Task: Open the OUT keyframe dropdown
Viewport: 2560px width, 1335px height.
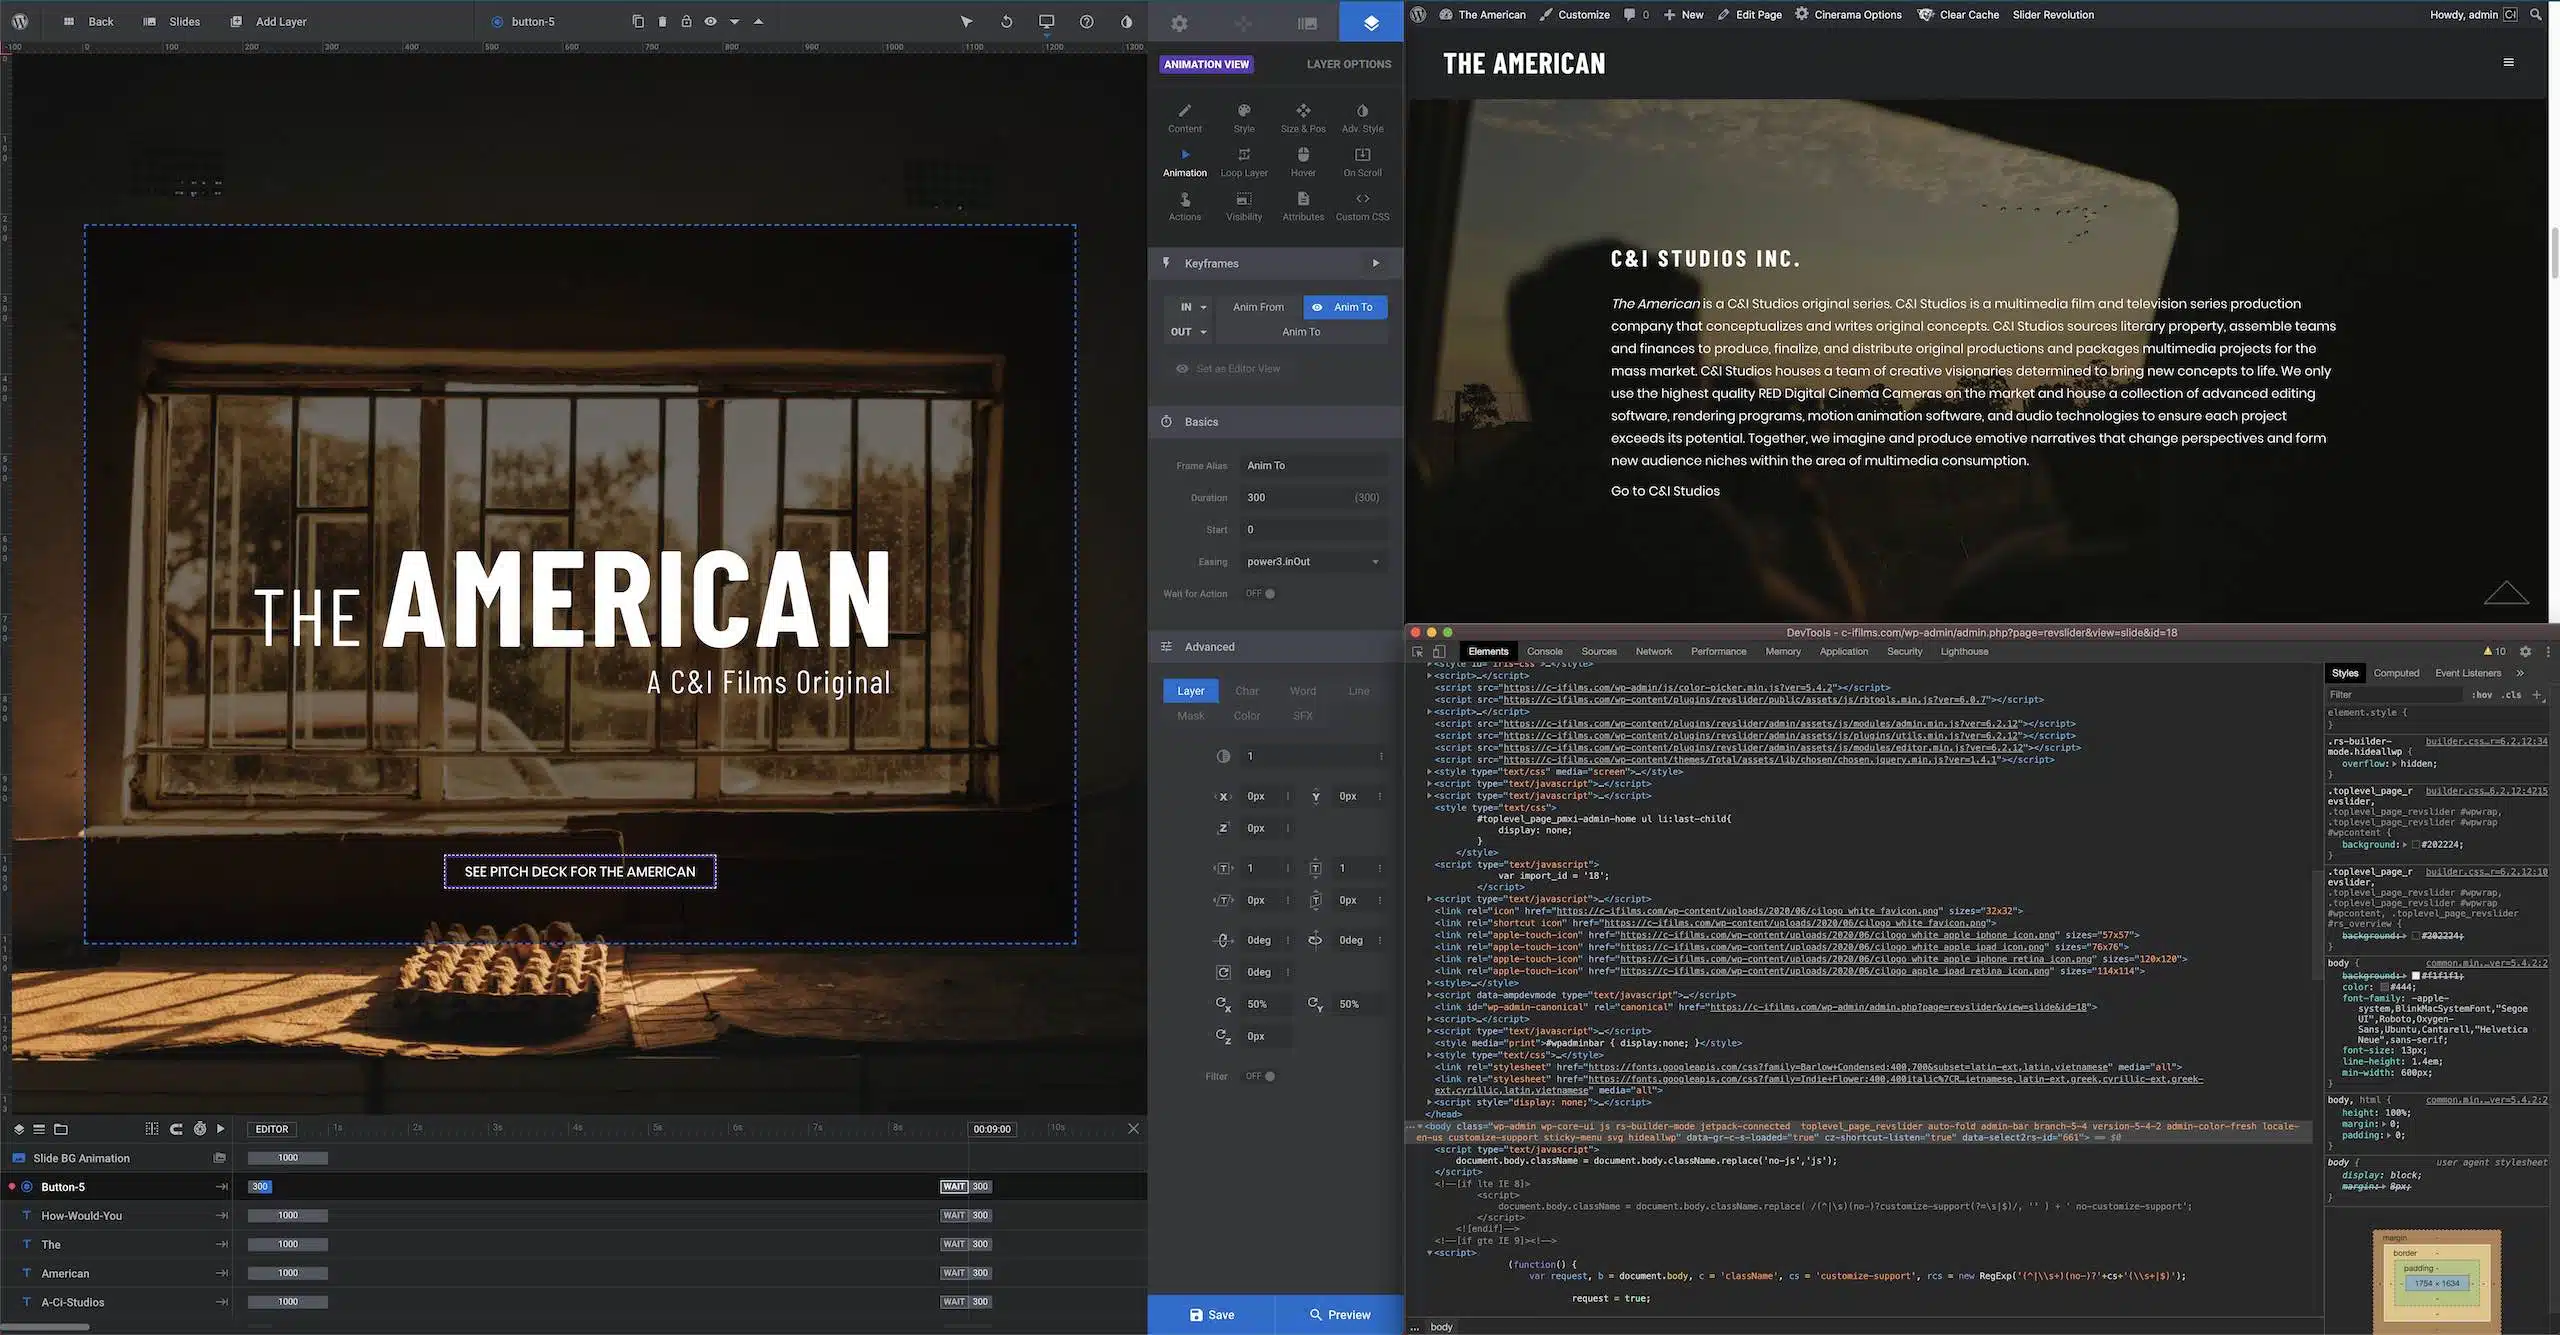Action: click(1190, 332)
